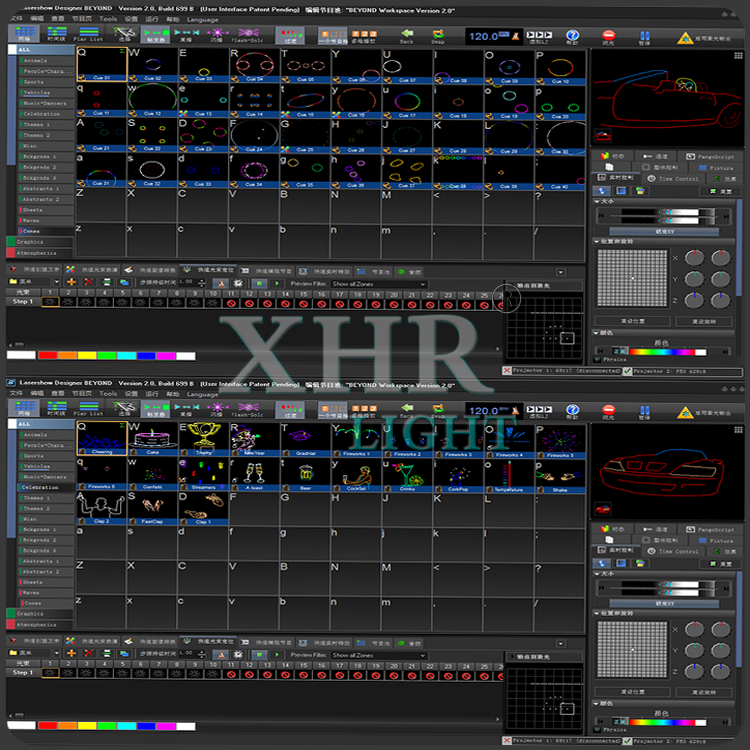Toggle multi-cue mode icon in top toolbar
Image resolution: width=750 pixels, height=750 pixels.
pyautogui.click(x=363, y=35)
